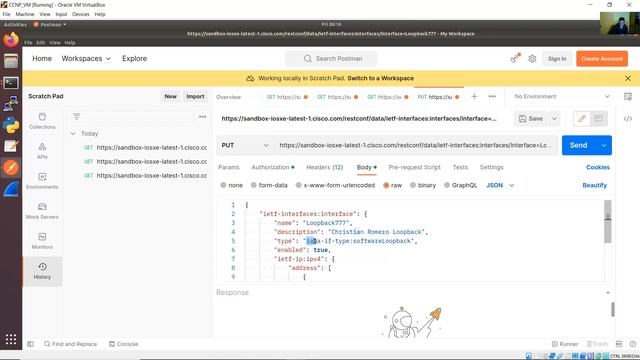
Task: Click the Save button
Action: pyautogui.click(x=531, y=119)
